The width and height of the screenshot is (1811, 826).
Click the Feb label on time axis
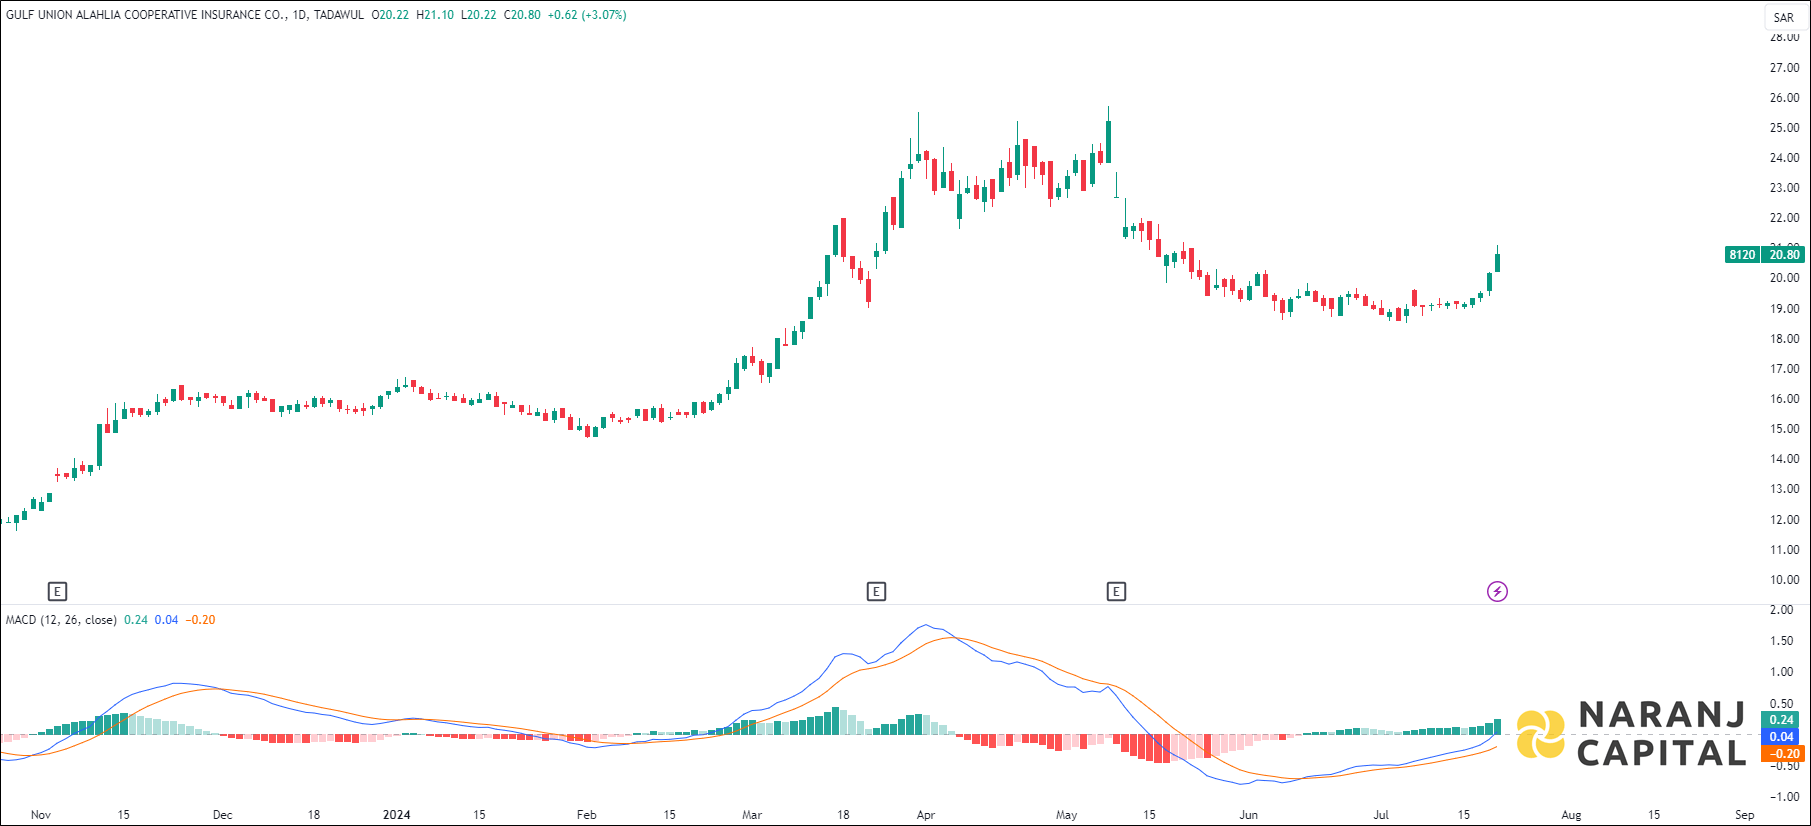coord(587,814)
